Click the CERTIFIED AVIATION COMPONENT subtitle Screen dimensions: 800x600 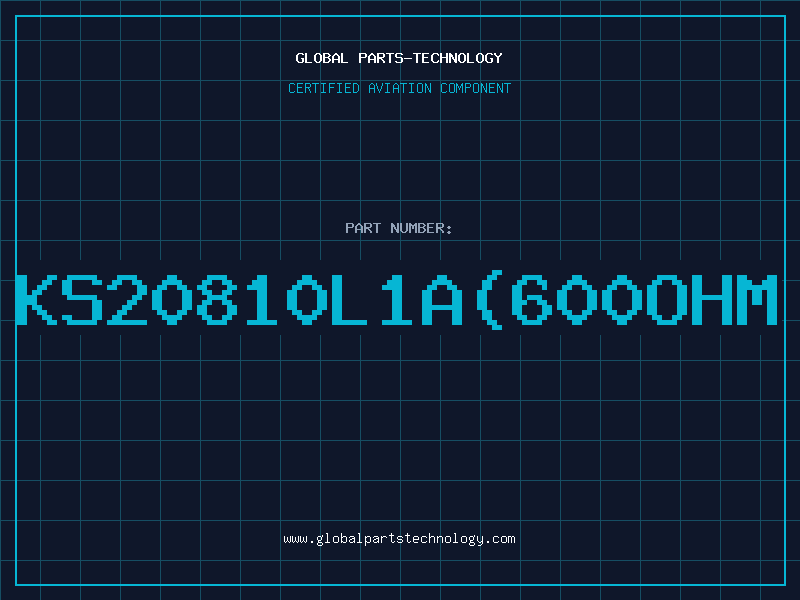point(399,88)
